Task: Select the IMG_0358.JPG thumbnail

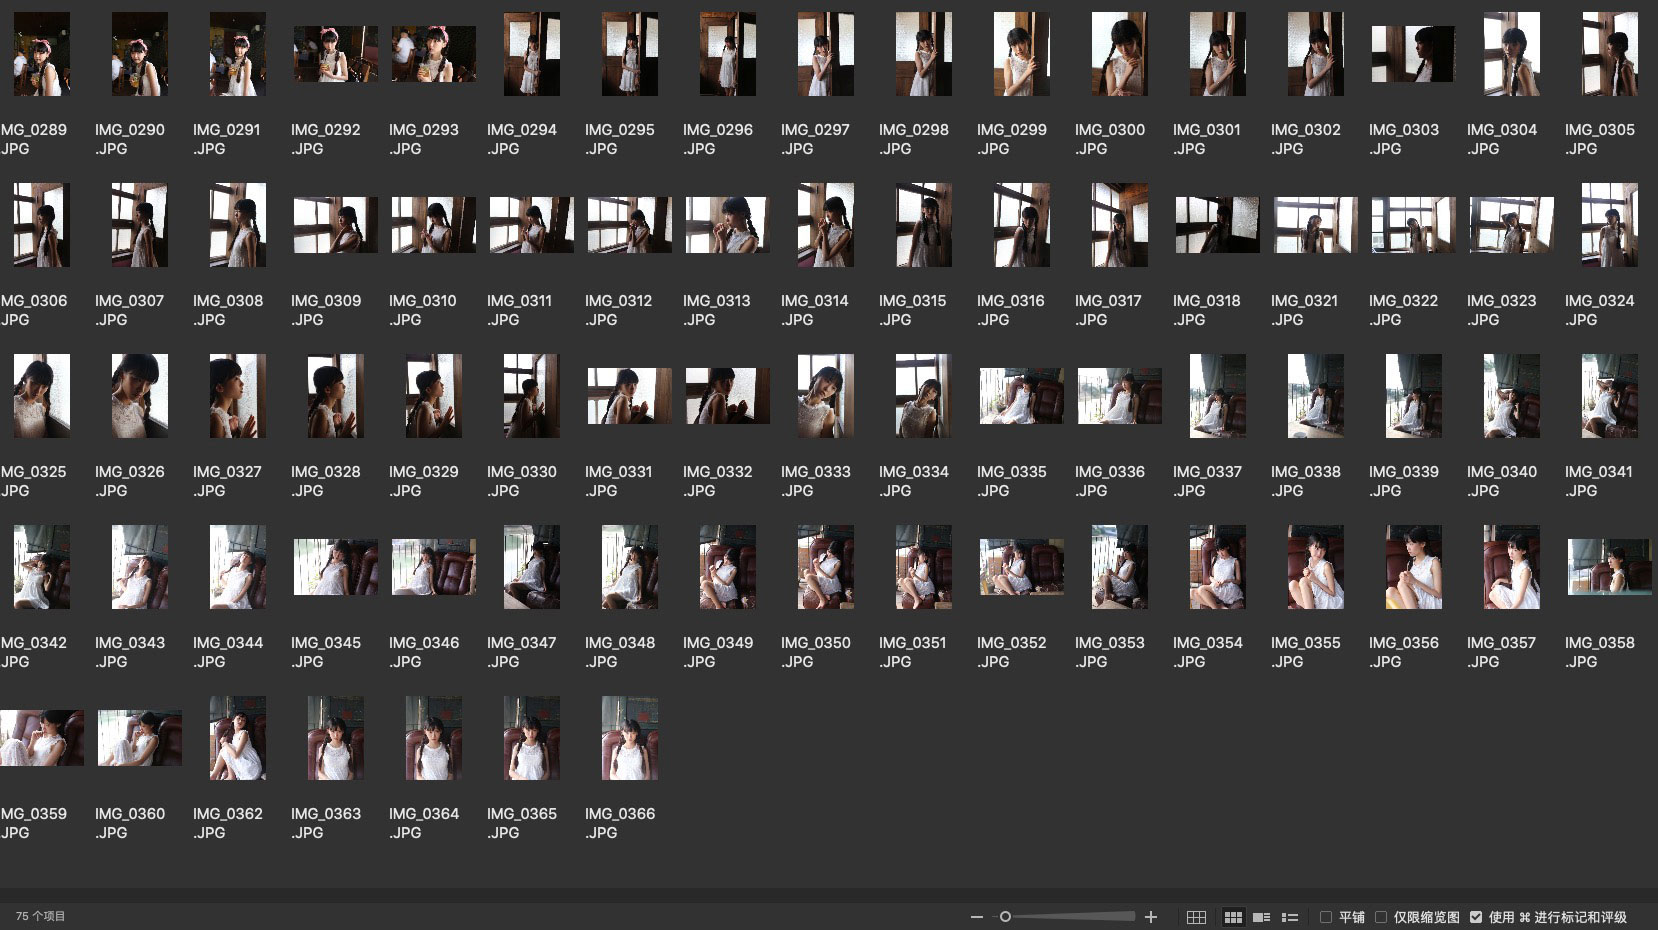Action: [1609, 567]
